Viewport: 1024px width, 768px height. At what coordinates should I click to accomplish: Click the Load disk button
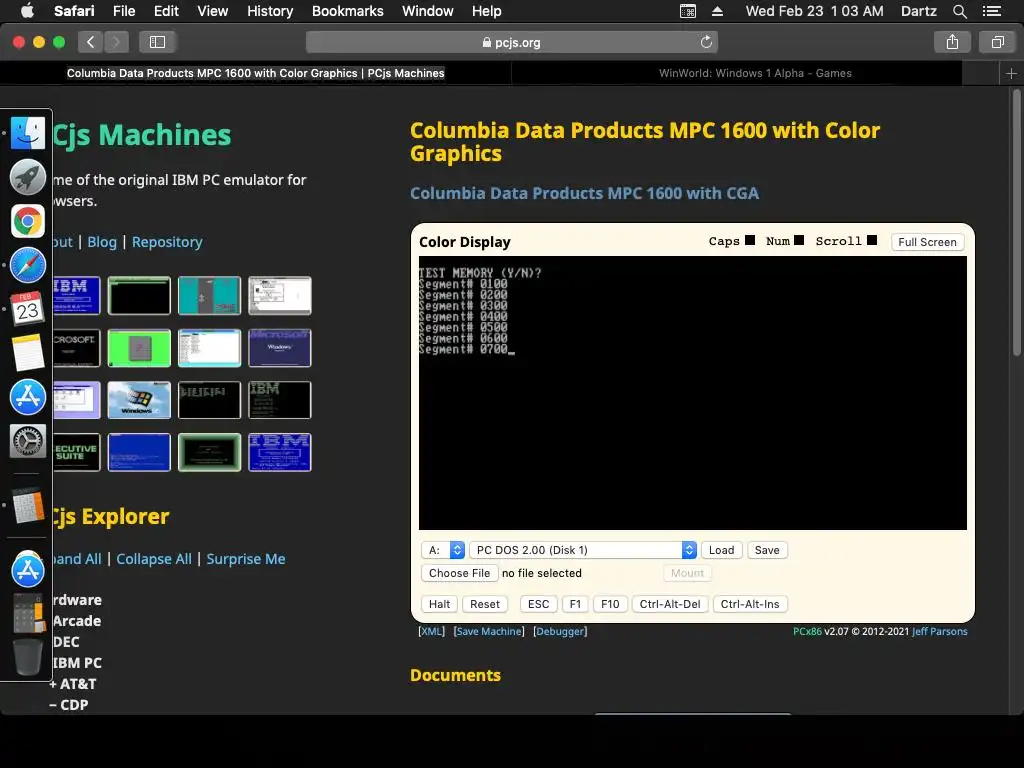point(722,550)
